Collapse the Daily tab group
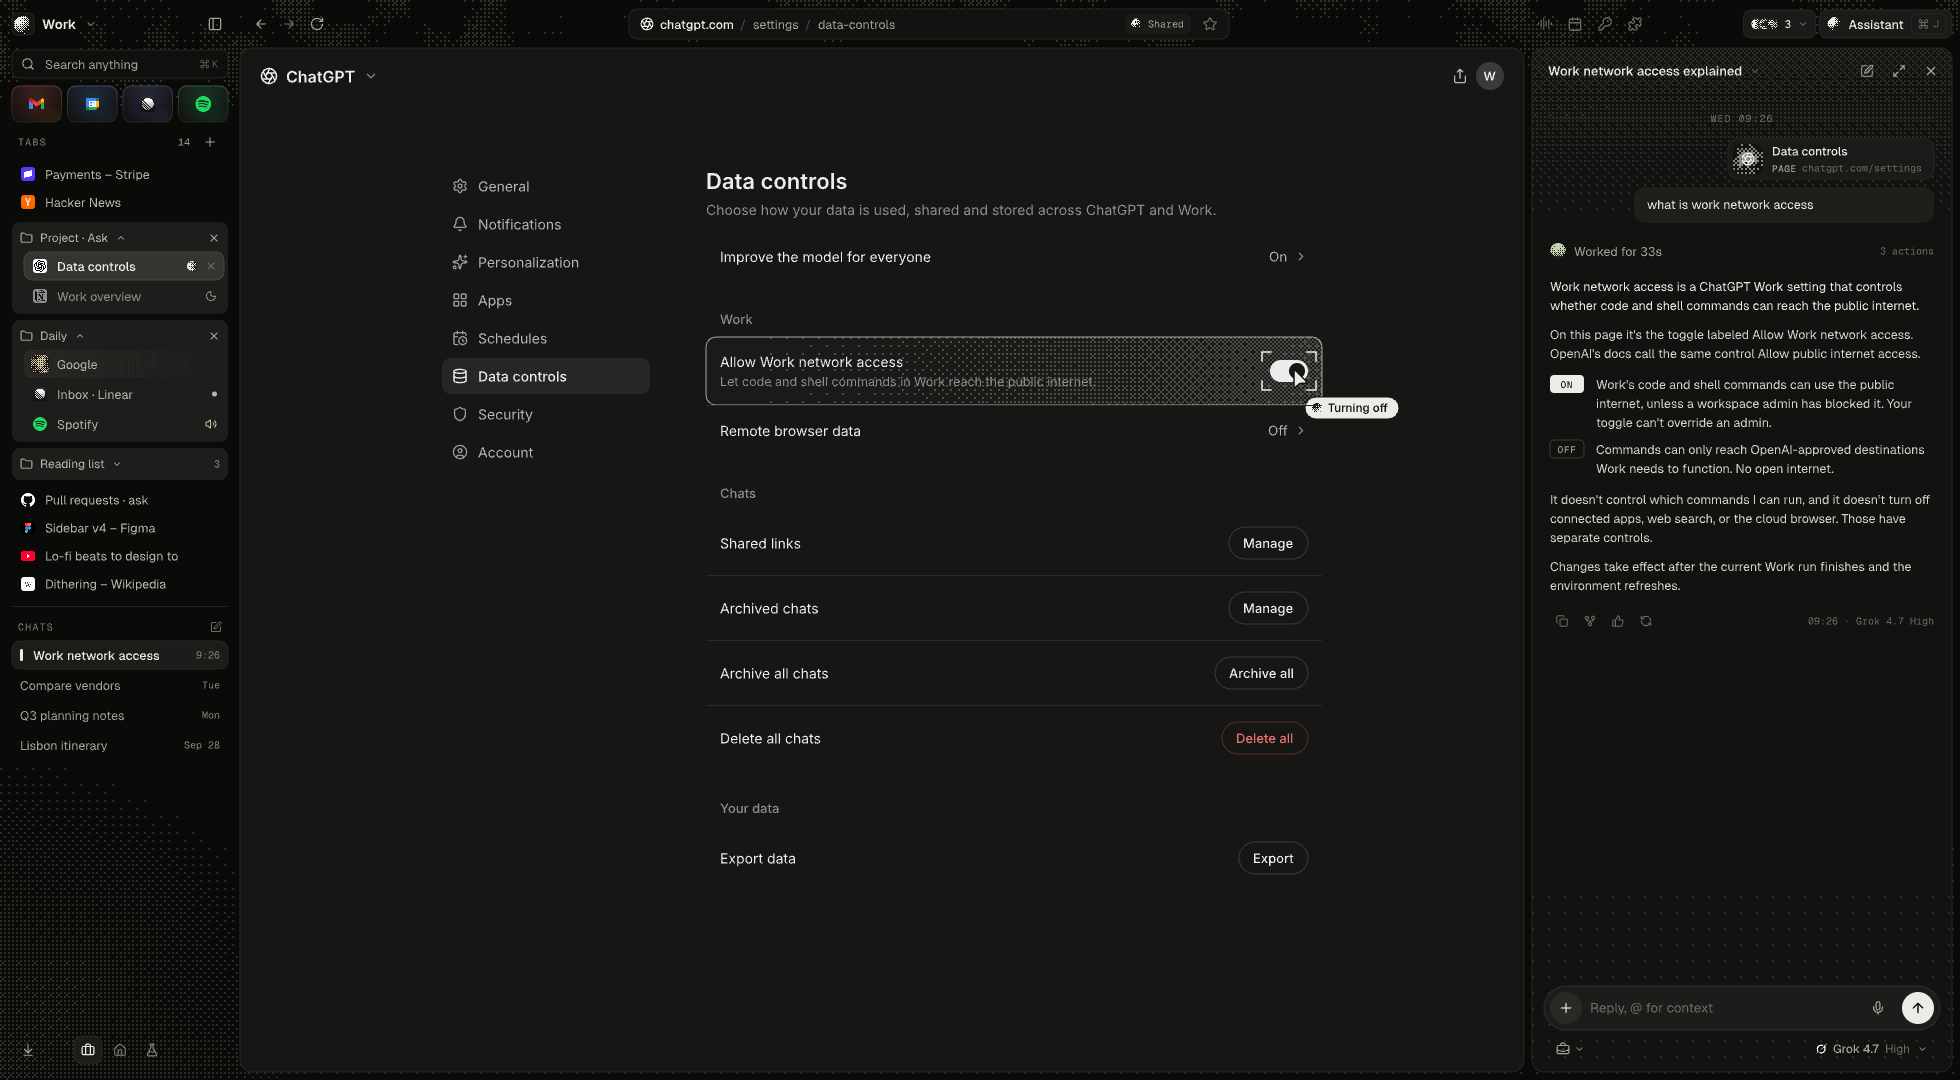 click(x=80, y=336)
